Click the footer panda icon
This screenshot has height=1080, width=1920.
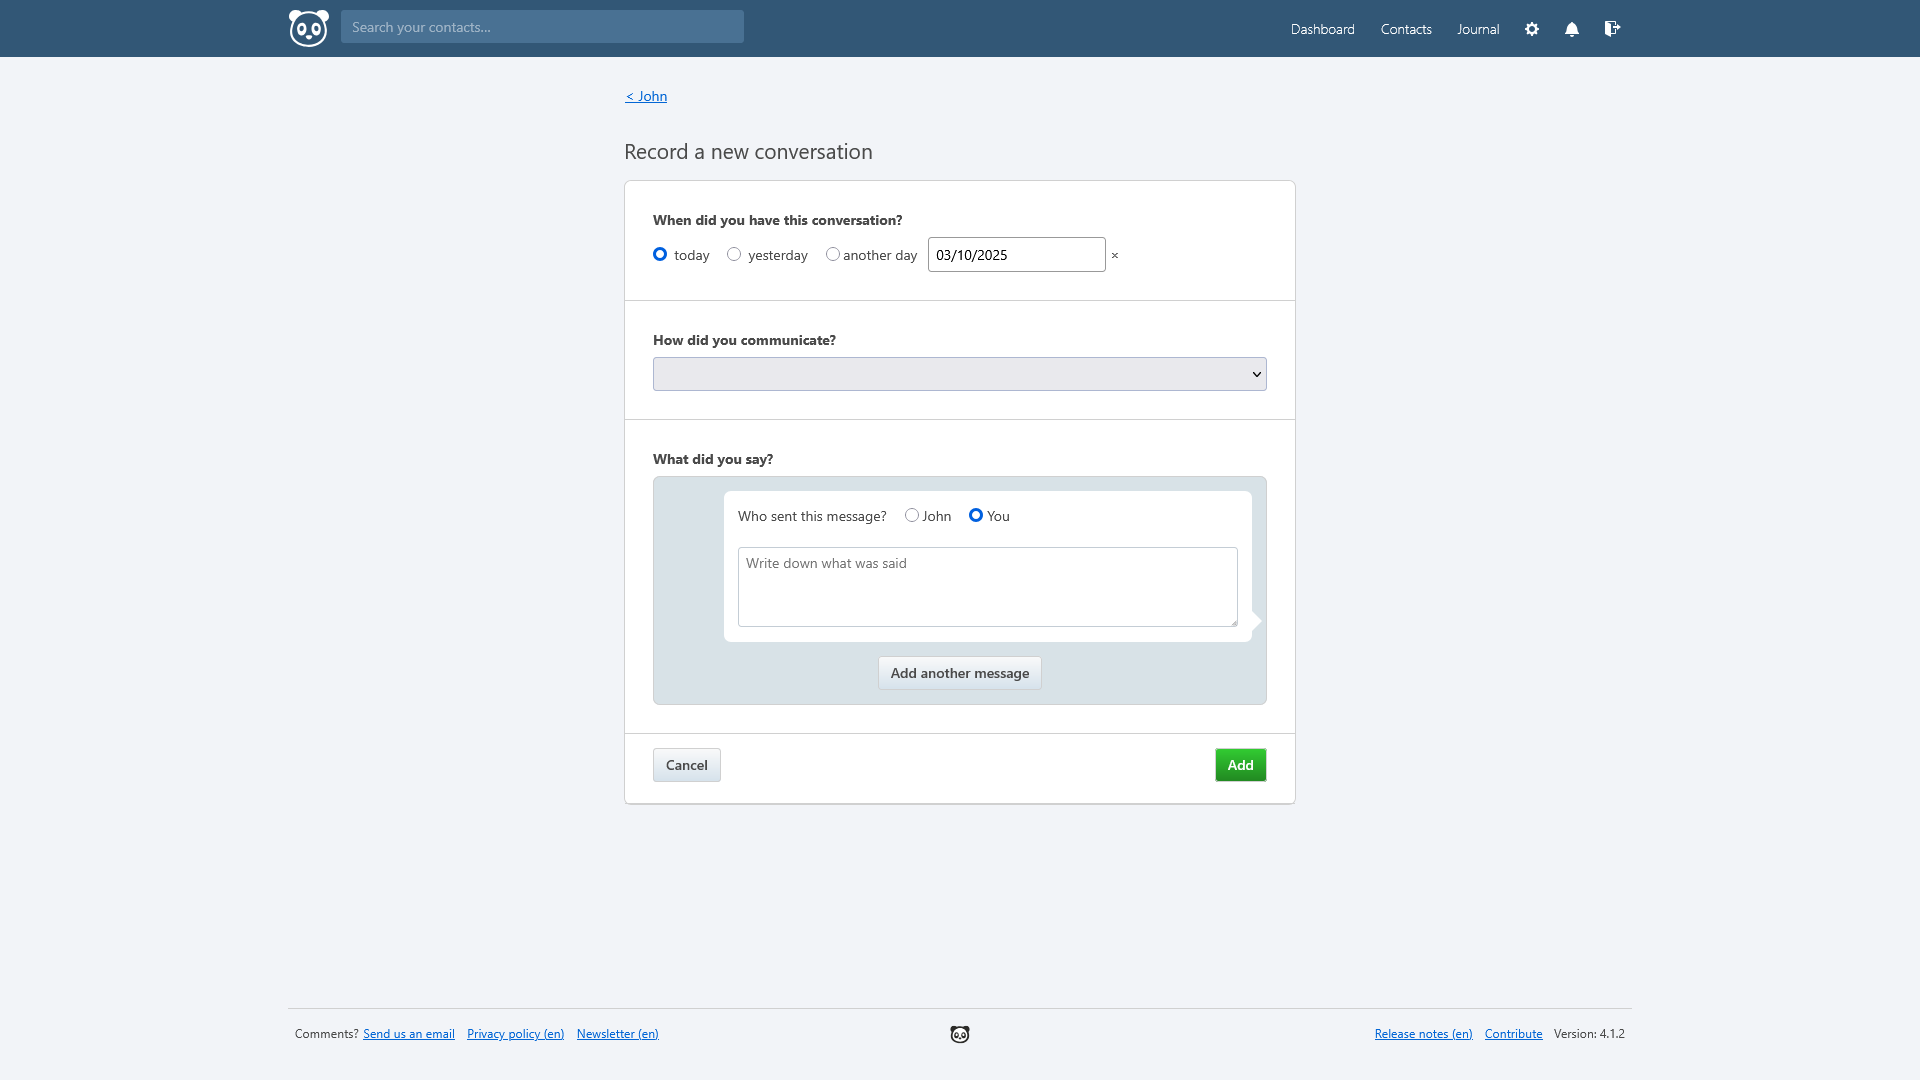point(960,1034)
